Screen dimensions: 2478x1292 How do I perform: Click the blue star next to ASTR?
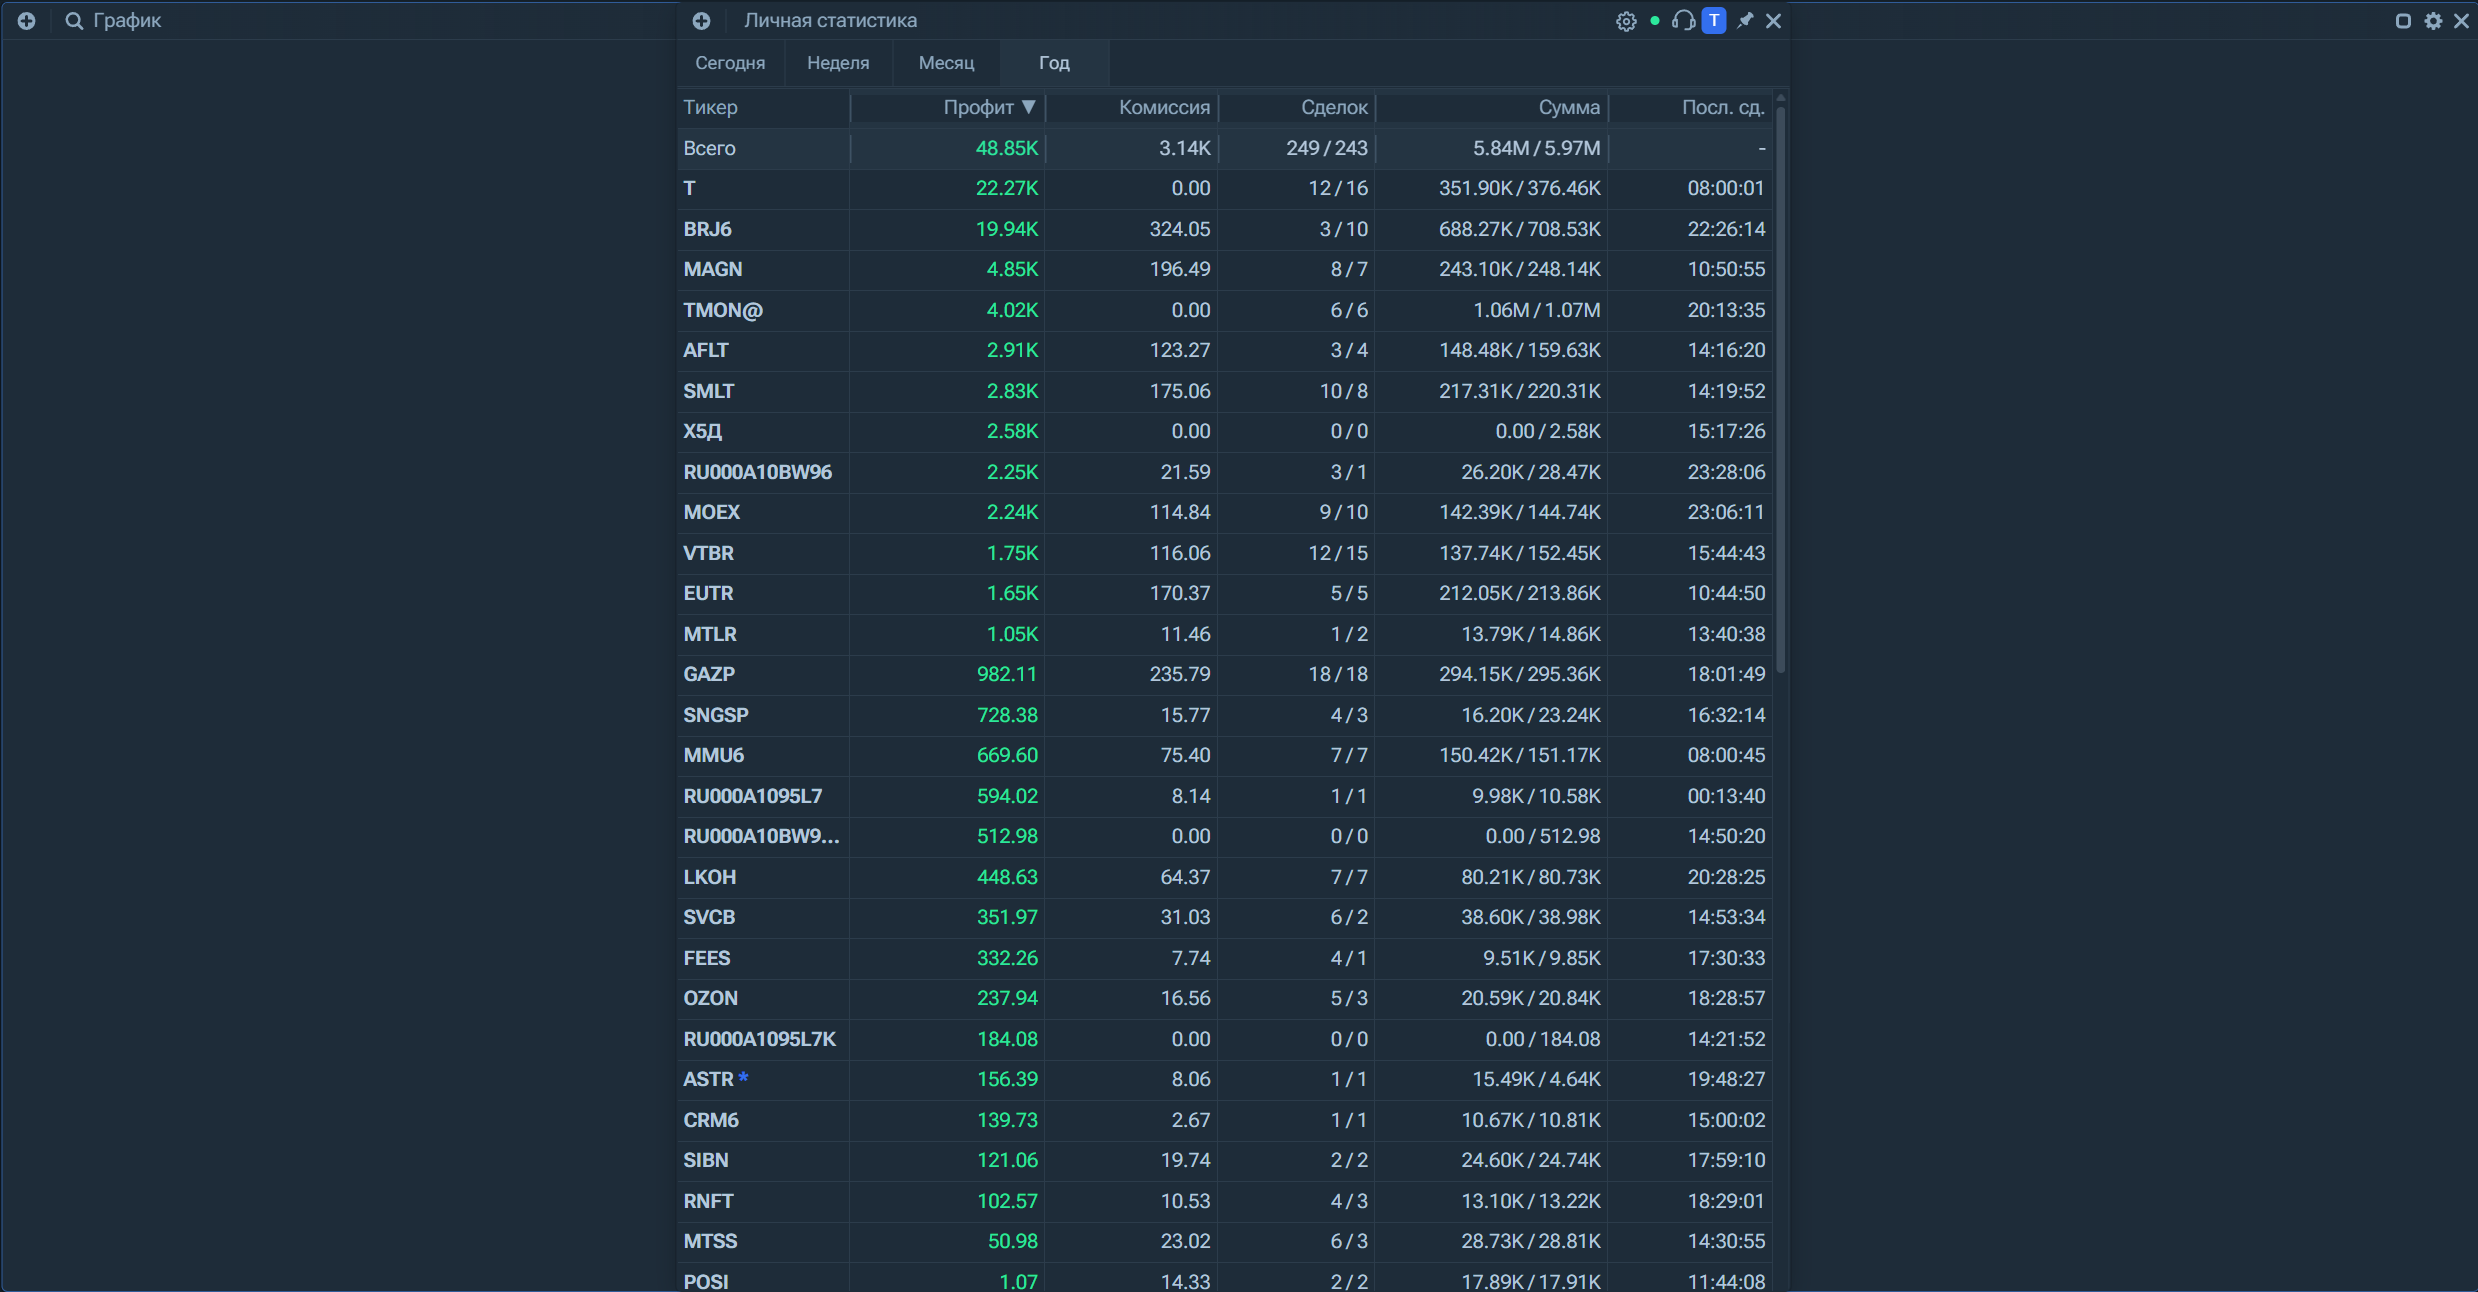tap(743, 1077)
